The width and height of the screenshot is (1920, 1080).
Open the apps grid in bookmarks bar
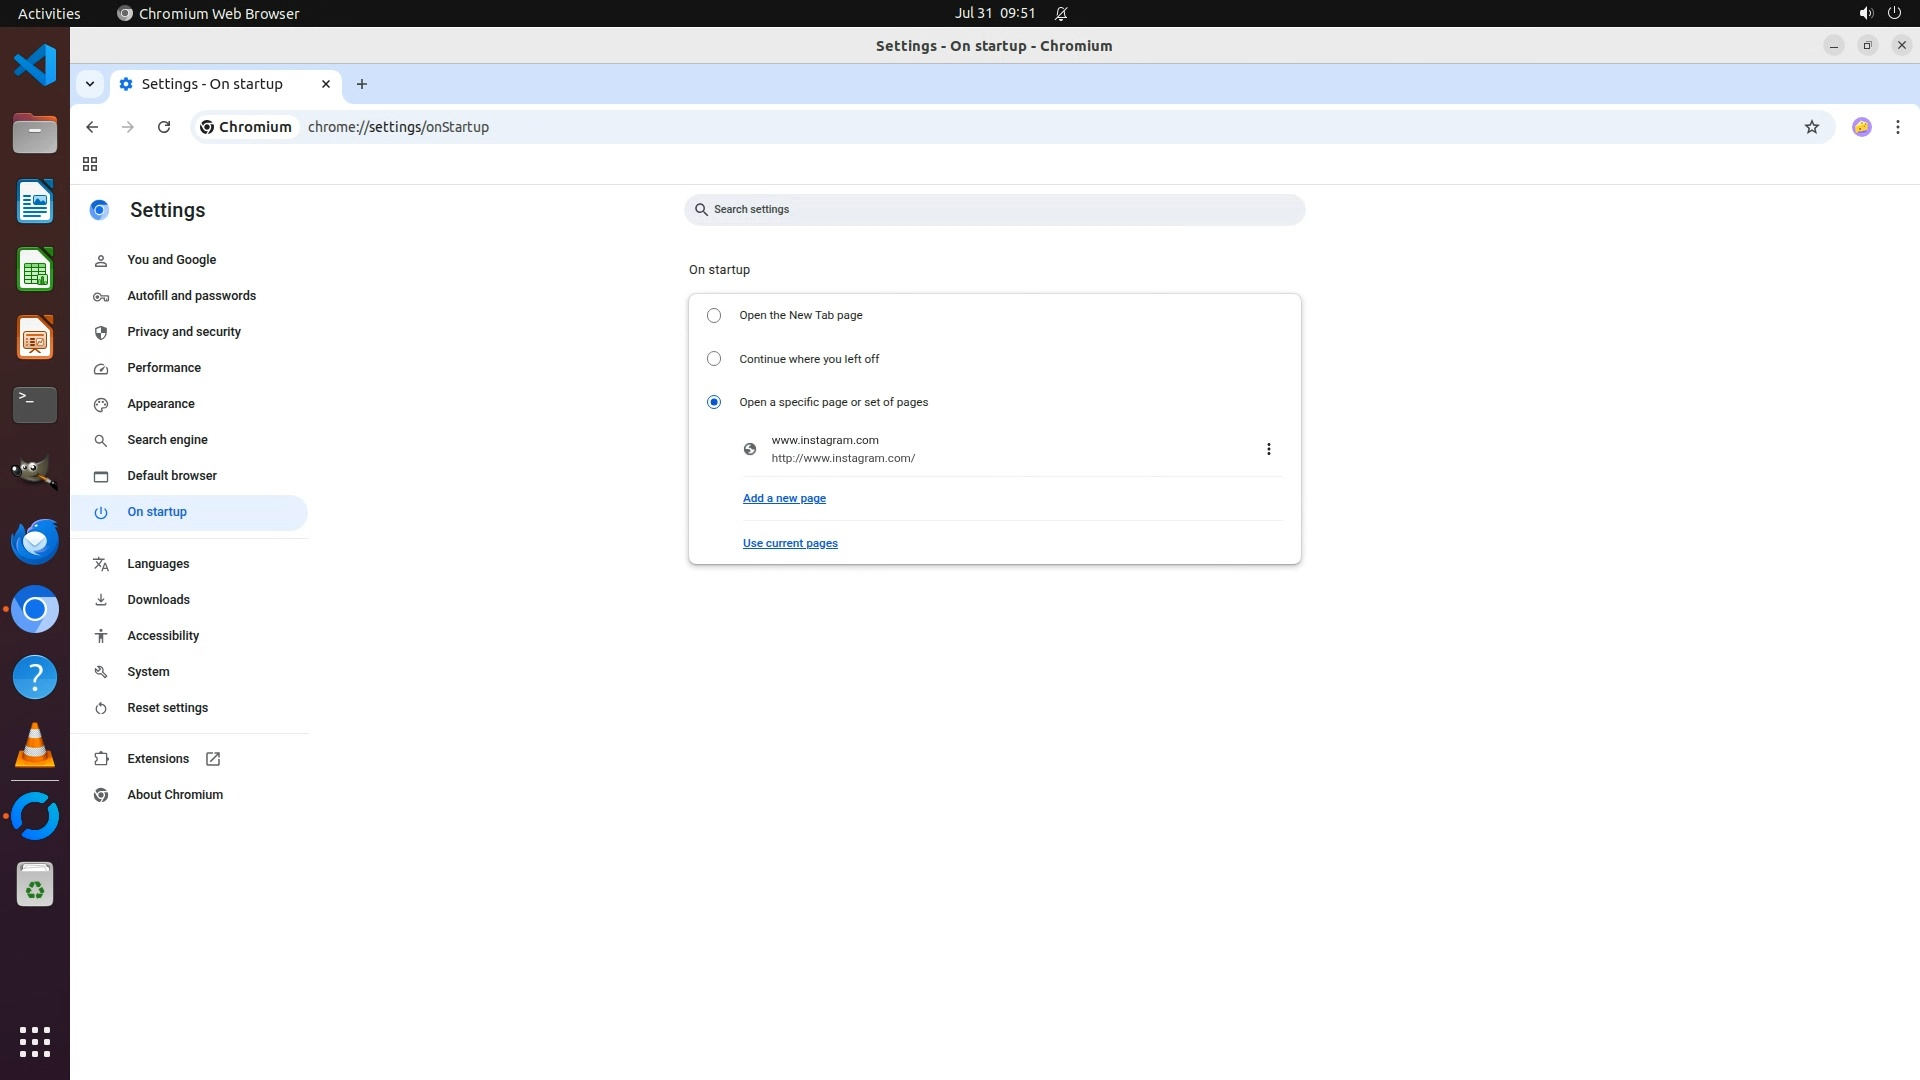coord(90,164)
